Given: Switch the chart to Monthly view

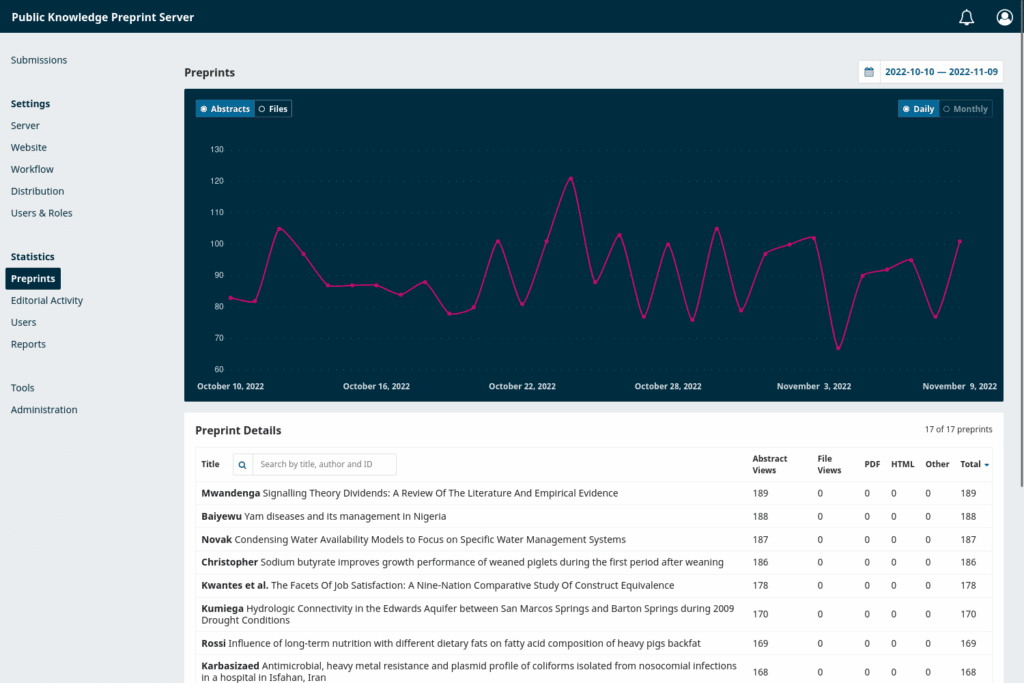Looking at the screenshot, I should (965, 108).
